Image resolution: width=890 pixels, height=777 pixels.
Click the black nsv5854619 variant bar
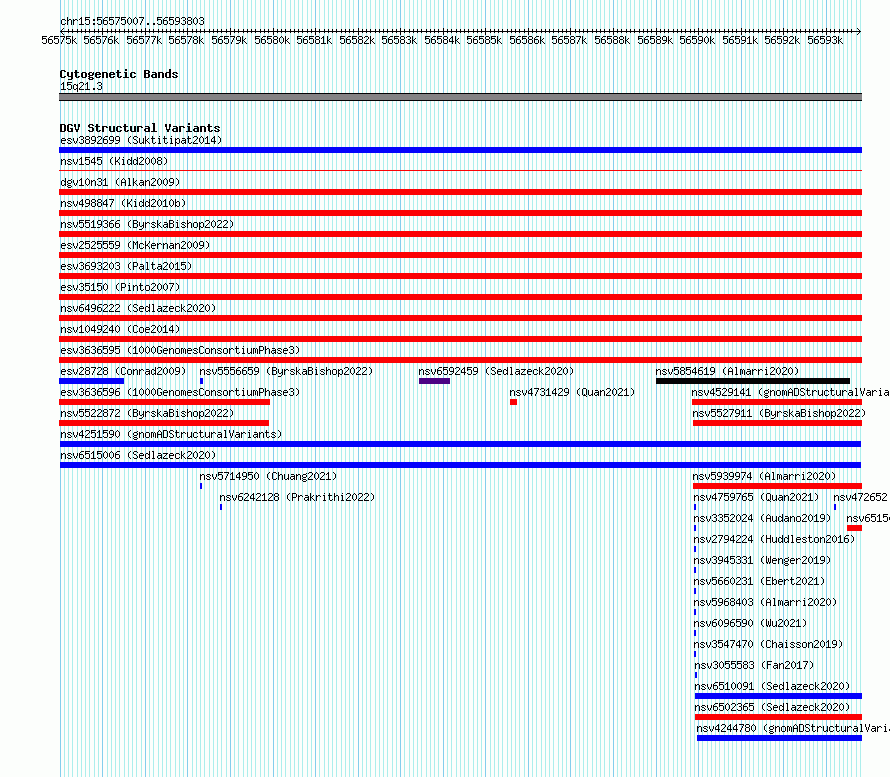coord(753,381)
